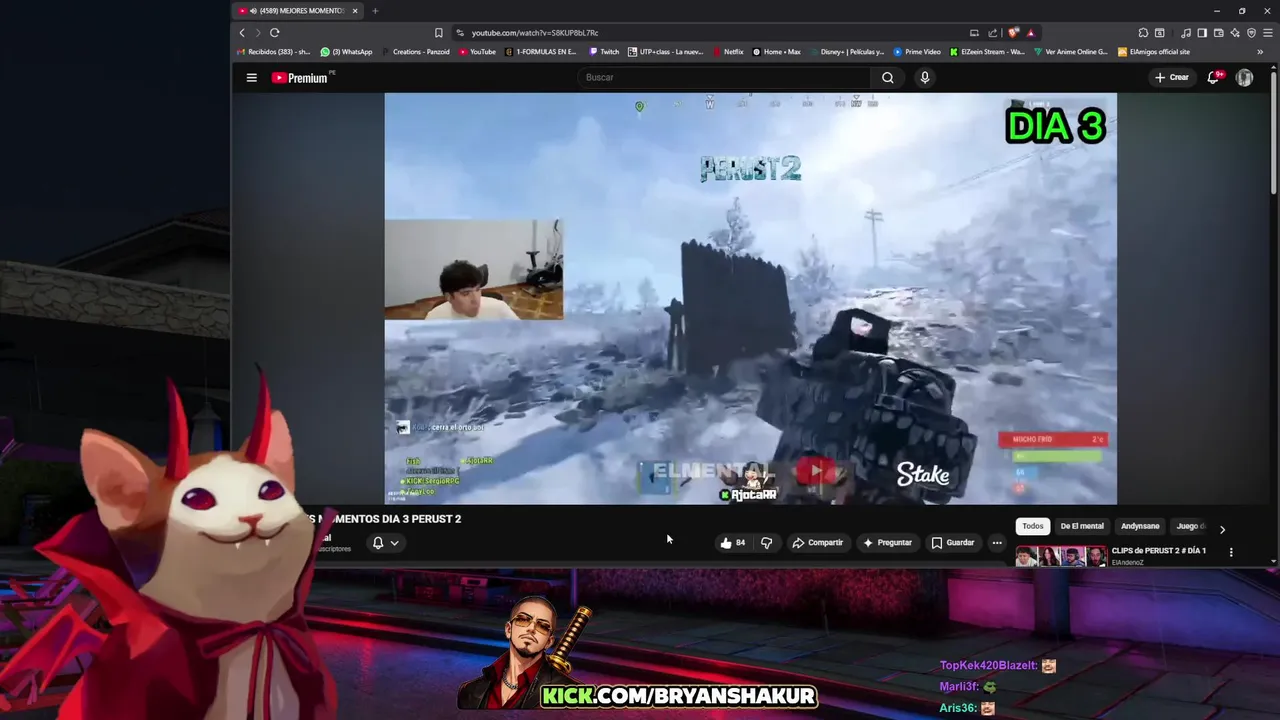Image resolution: width=1280 pixels, height=720 pixels.
Task: Click the YouTube Premium logo
Action: coord(302,77)
